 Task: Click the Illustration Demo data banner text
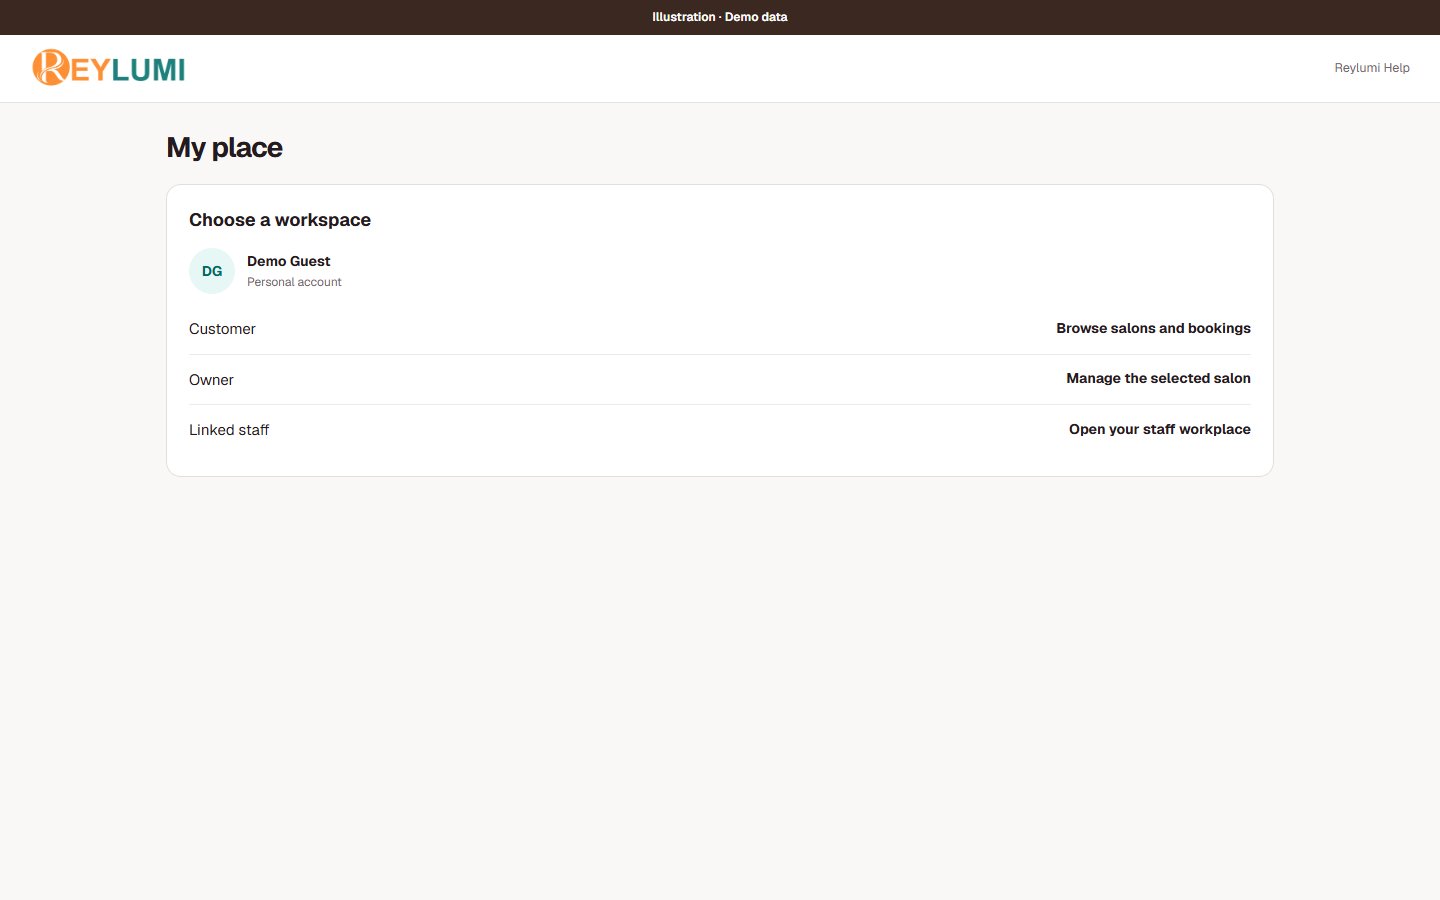pyautogui.click(x=720, y=17)
